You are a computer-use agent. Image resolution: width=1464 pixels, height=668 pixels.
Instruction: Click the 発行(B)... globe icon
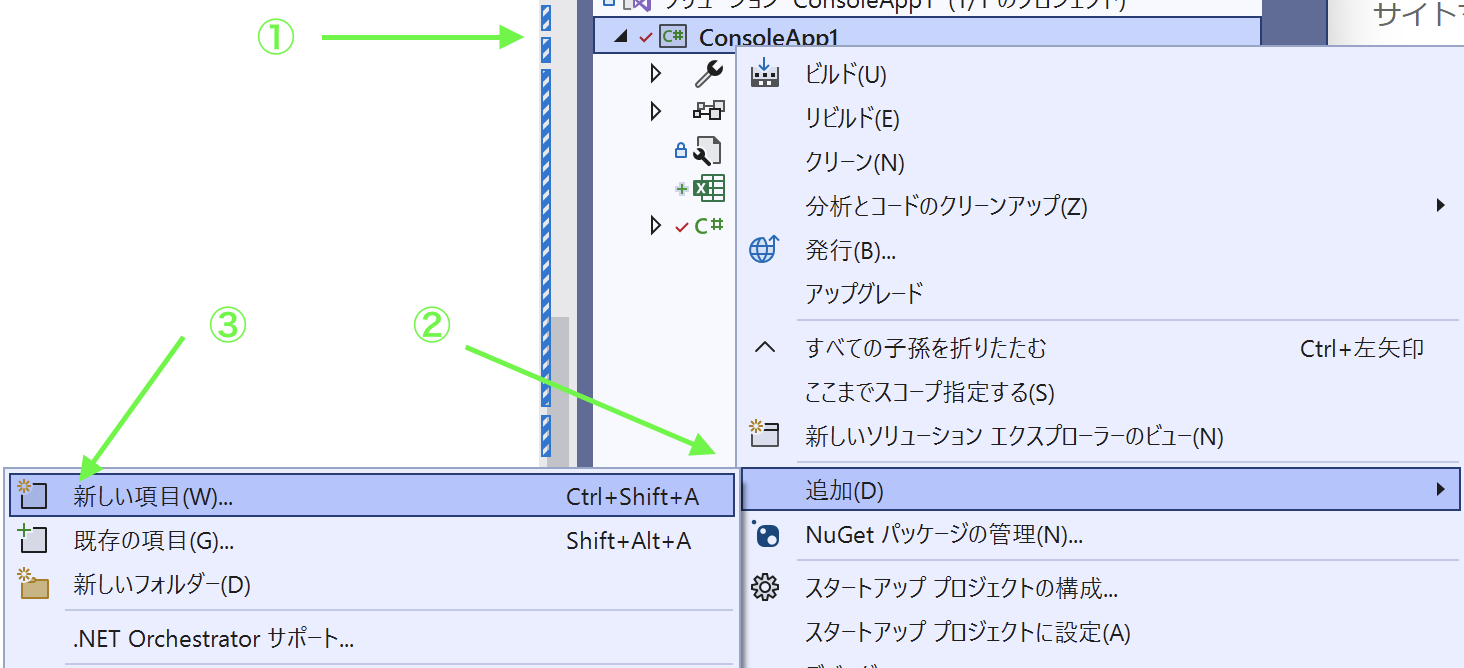coord(764,250)
